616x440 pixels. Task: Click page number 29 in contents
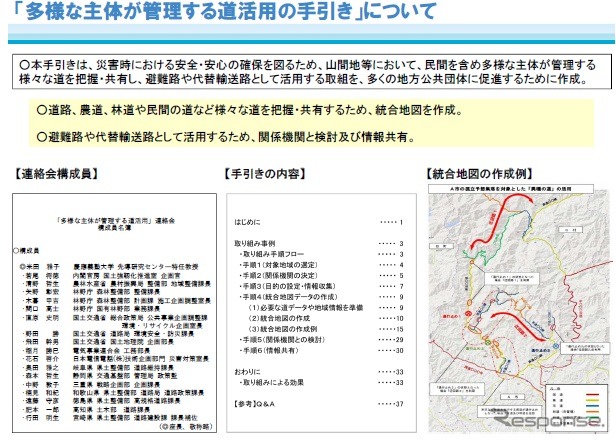(x=400, y=339)
